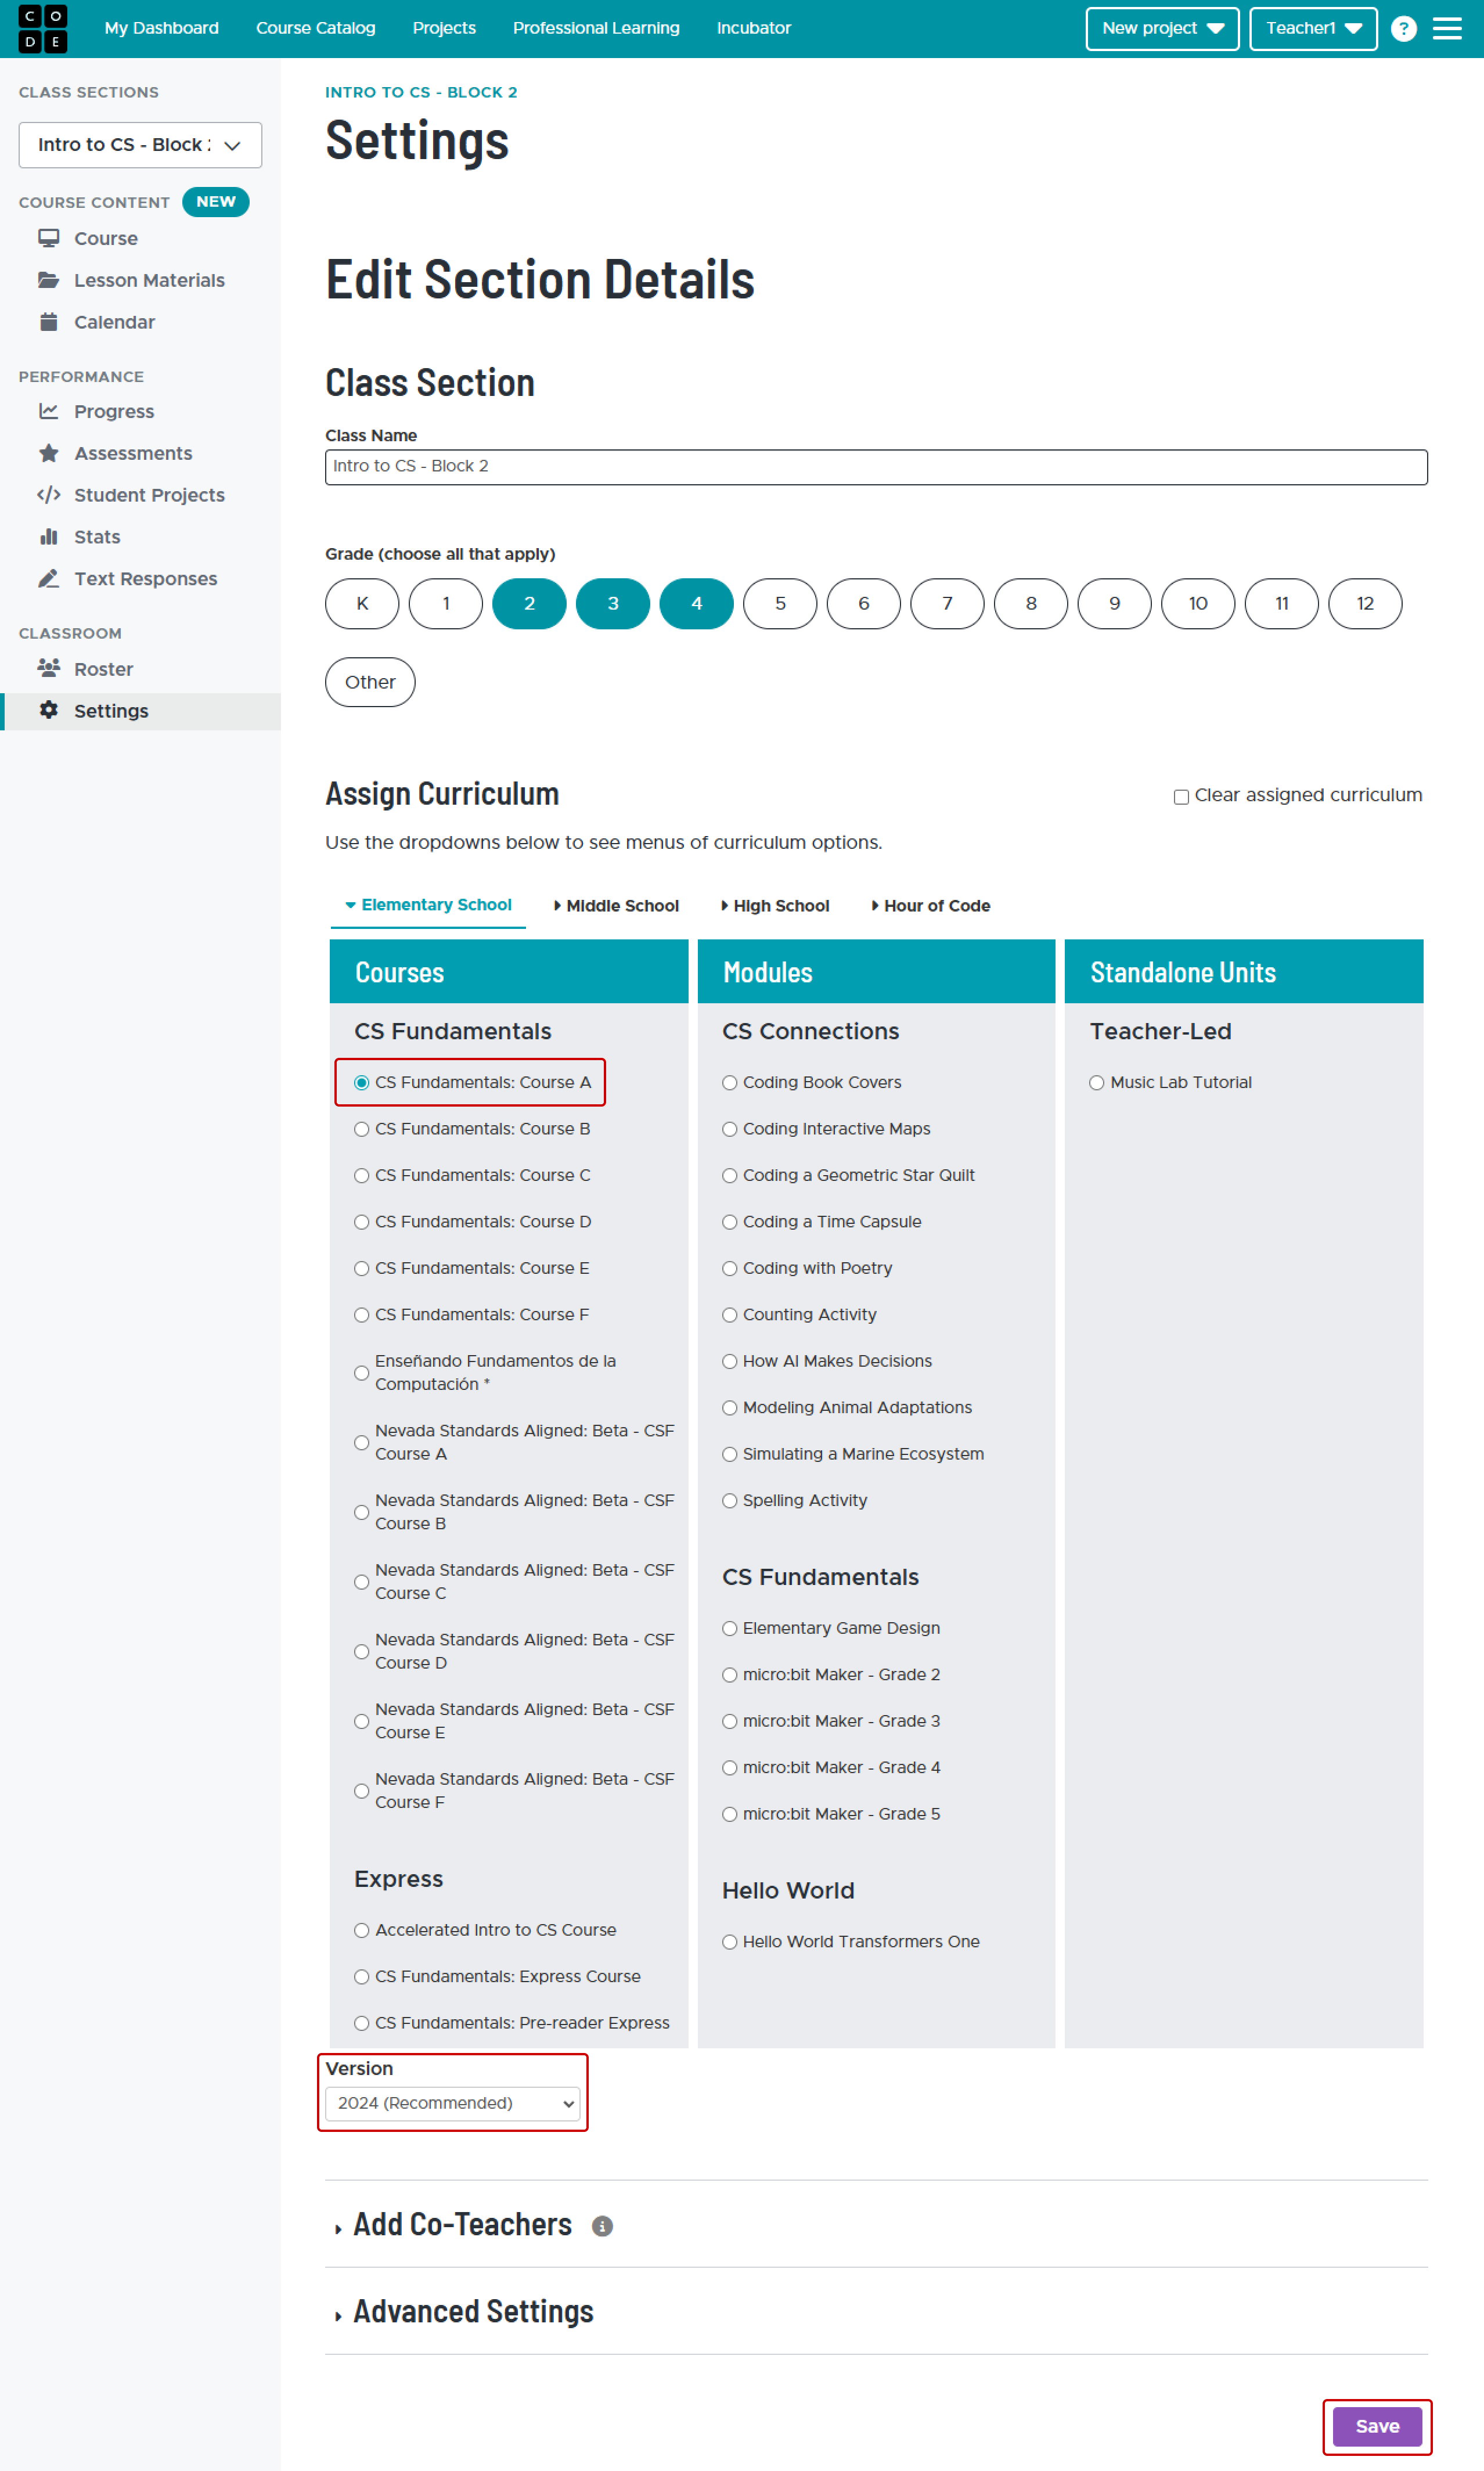The height and width of the screenshot is (2471, 1484).
Task: Deselect grade 2 button
Action: 529,604
